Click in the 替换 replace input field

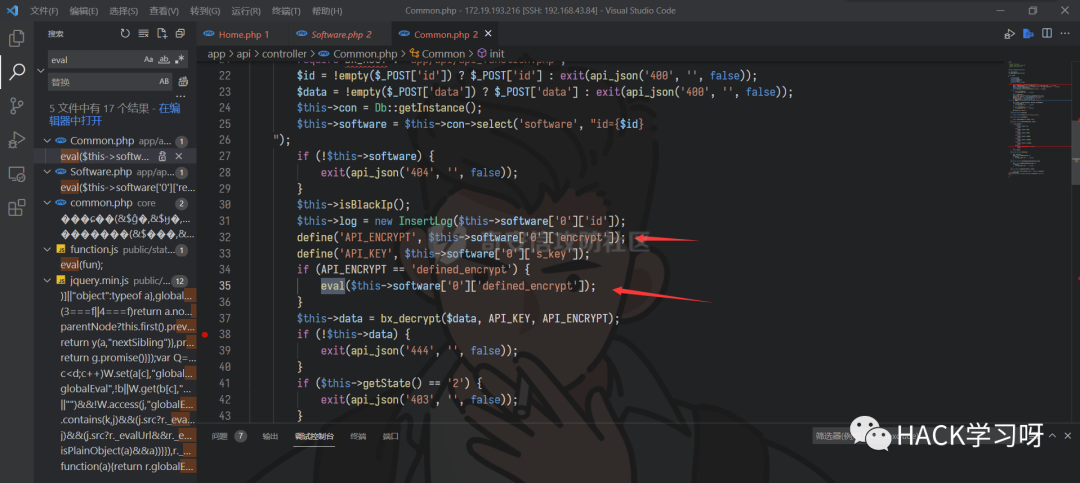point(95,82)
